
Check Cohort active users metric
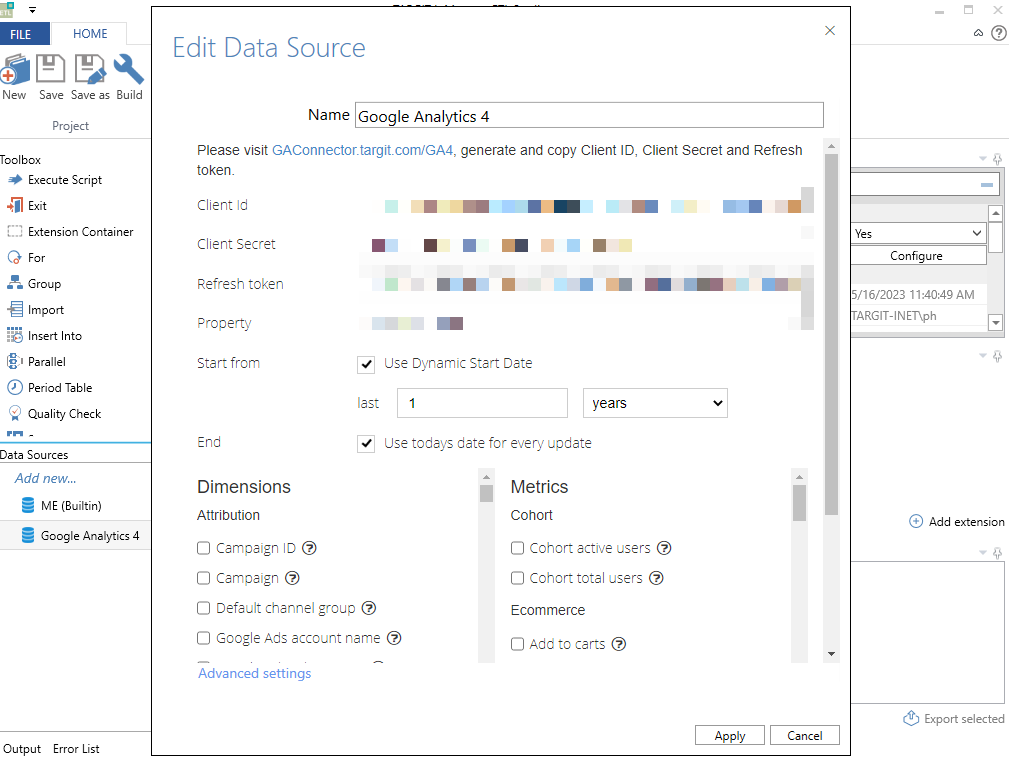point(517,548)
